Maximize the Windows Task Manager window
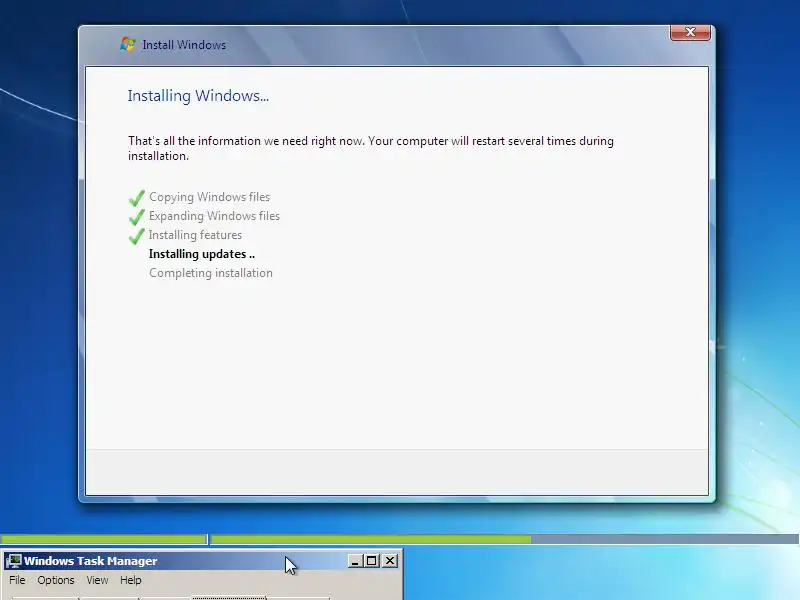 tap(372, 561)
